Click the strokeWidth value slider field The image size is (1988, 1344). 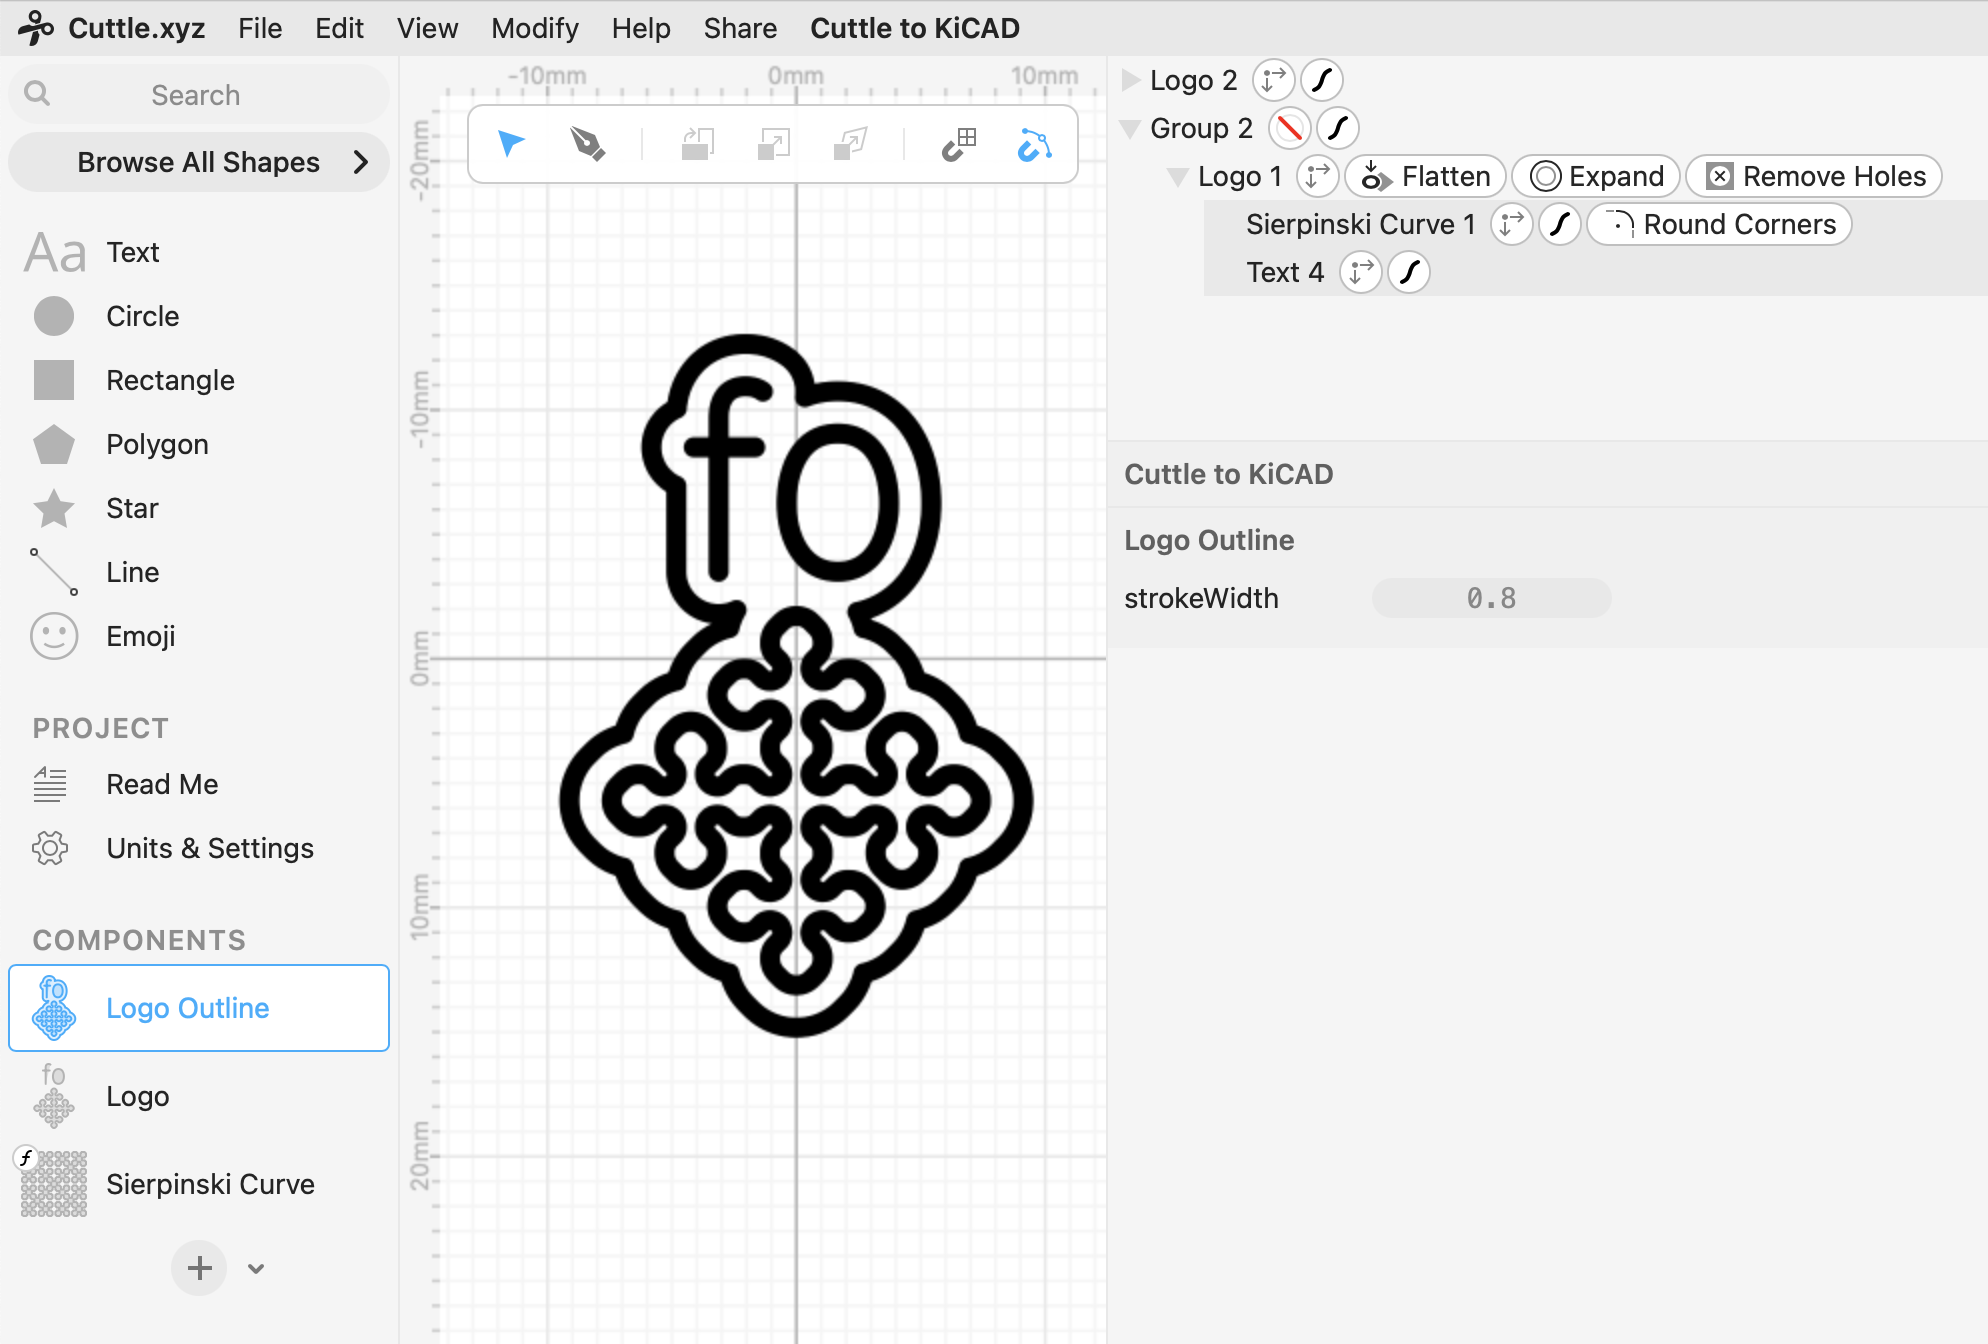(1490, 598)
